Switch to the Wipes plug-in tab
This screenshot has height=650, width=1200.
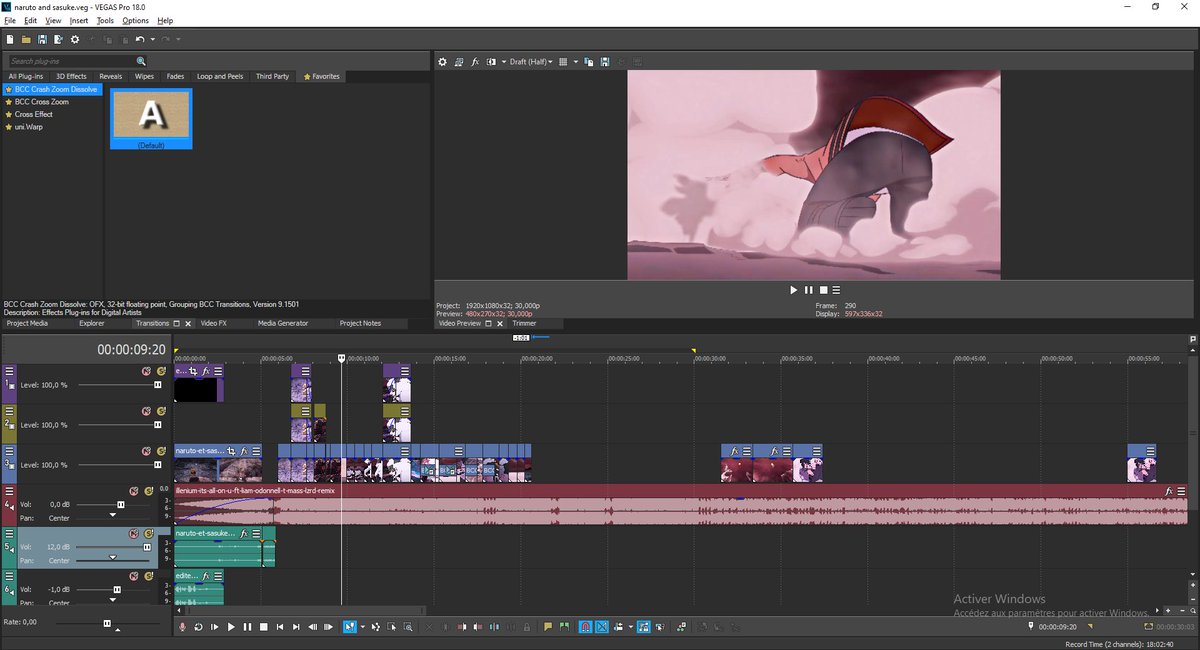tap(144, 76)
